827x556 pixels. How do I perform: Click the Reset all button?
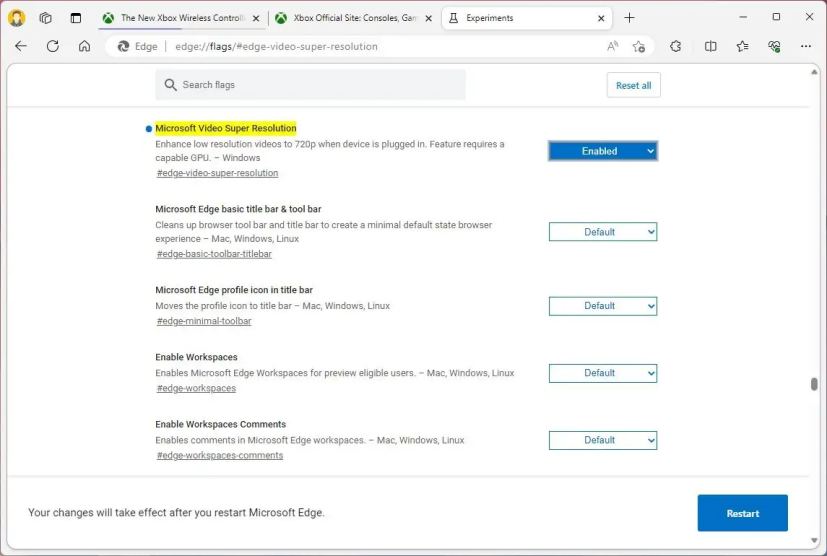click(x=633, y=85)
